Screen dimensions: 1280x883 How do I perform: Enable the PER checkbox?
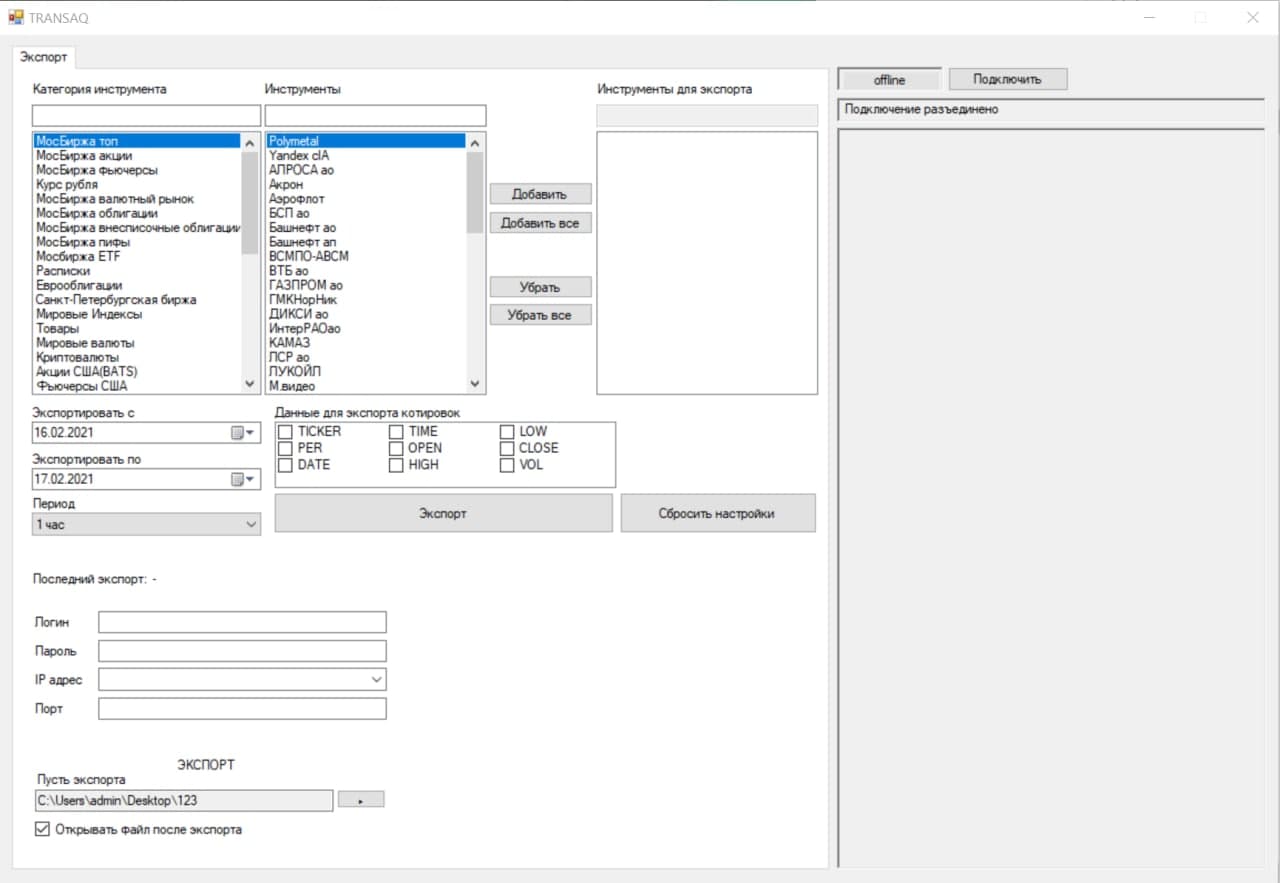tap(285, 448)
